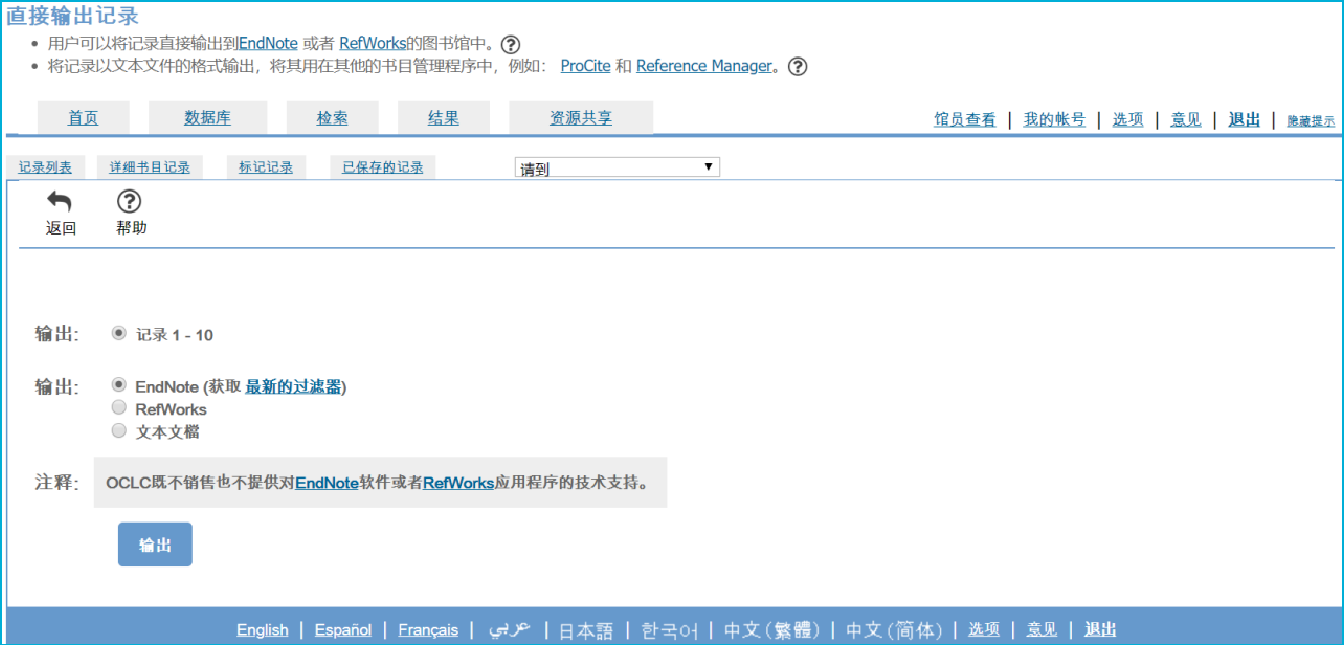This screenshot has height=645, width=1344.
Task: Click the 帮助 help question mark icon
Action: tap(130, 202)
